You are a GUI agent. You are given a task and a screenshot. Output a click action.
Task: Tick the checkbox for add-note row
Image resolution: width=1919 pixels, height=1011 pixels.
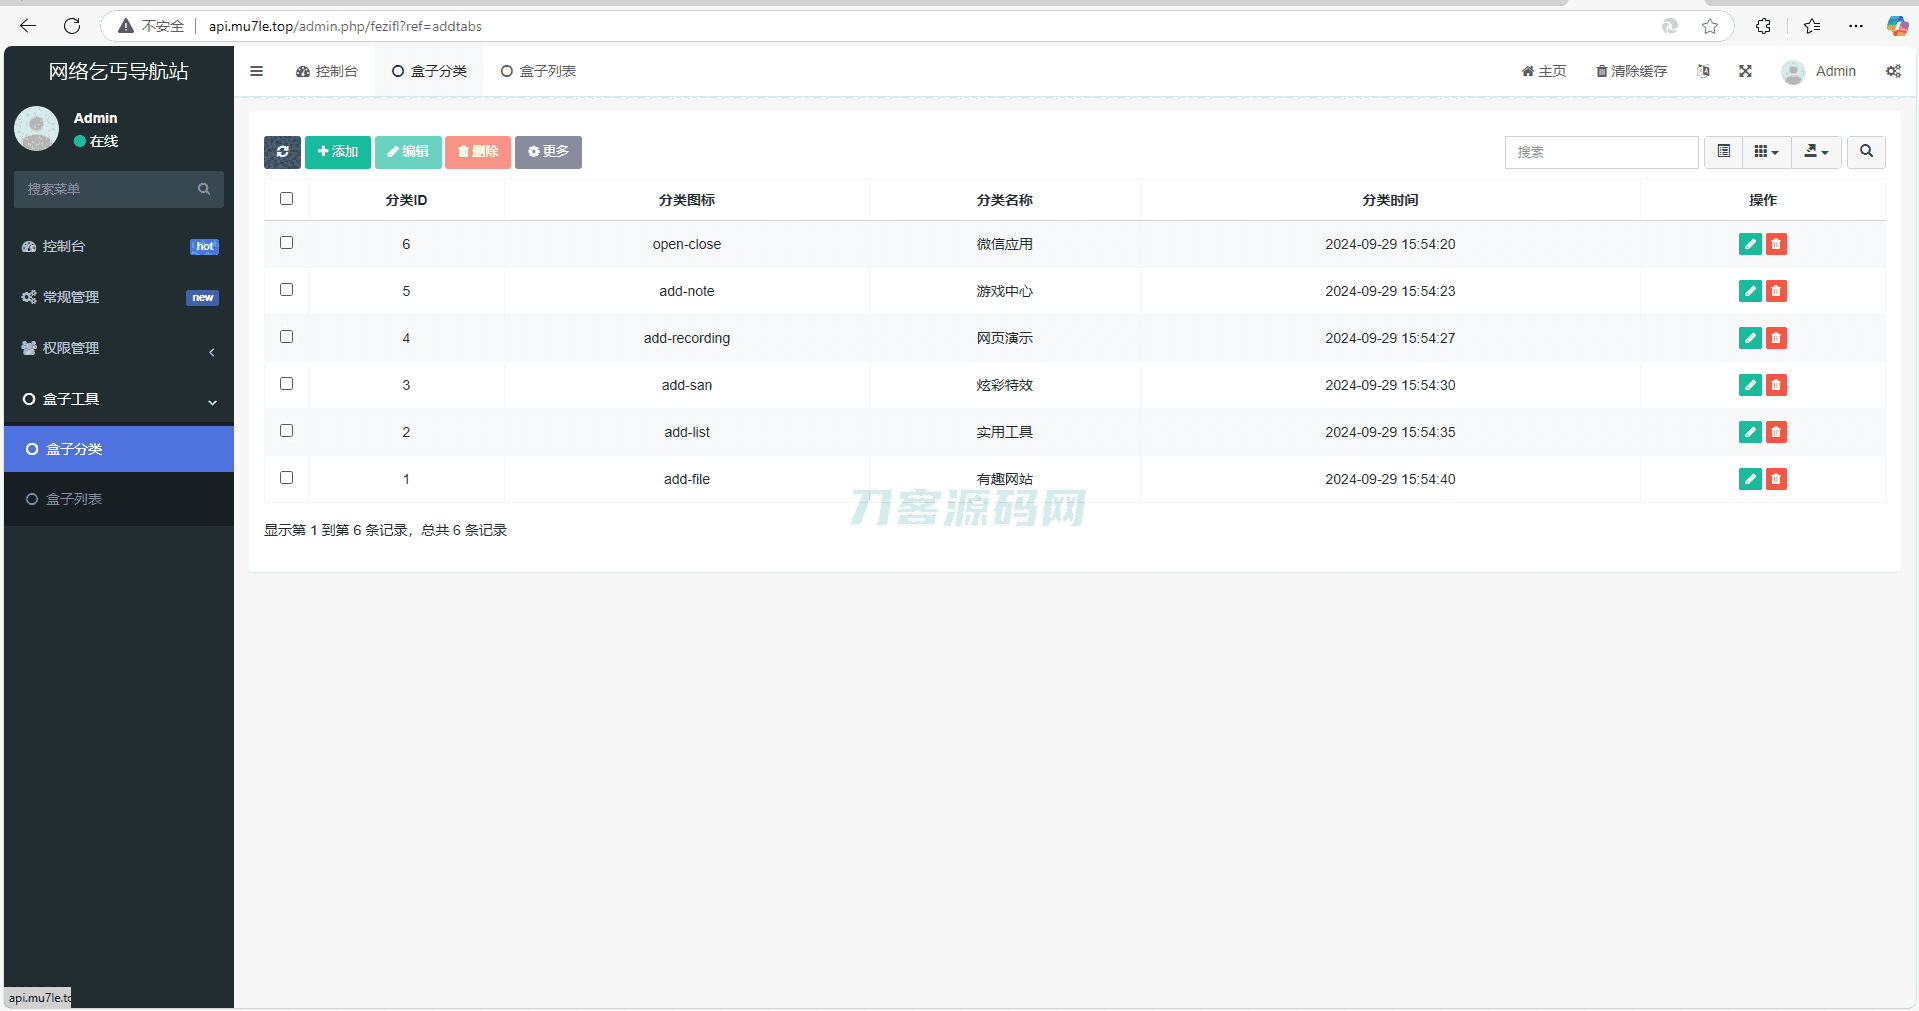(x=287, y=290)
